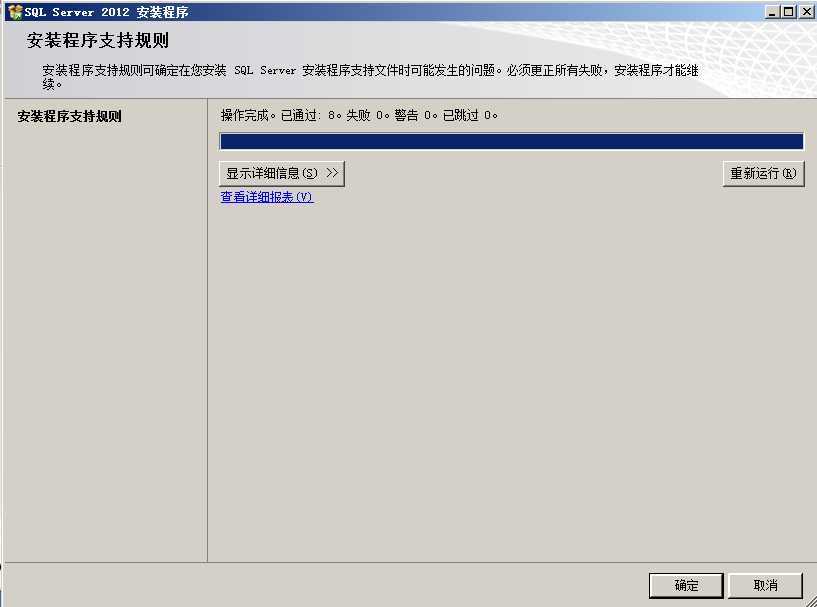Click the 重新运行(R) button to rerun checks
The image size is (817, 607).
pos(763,172)
